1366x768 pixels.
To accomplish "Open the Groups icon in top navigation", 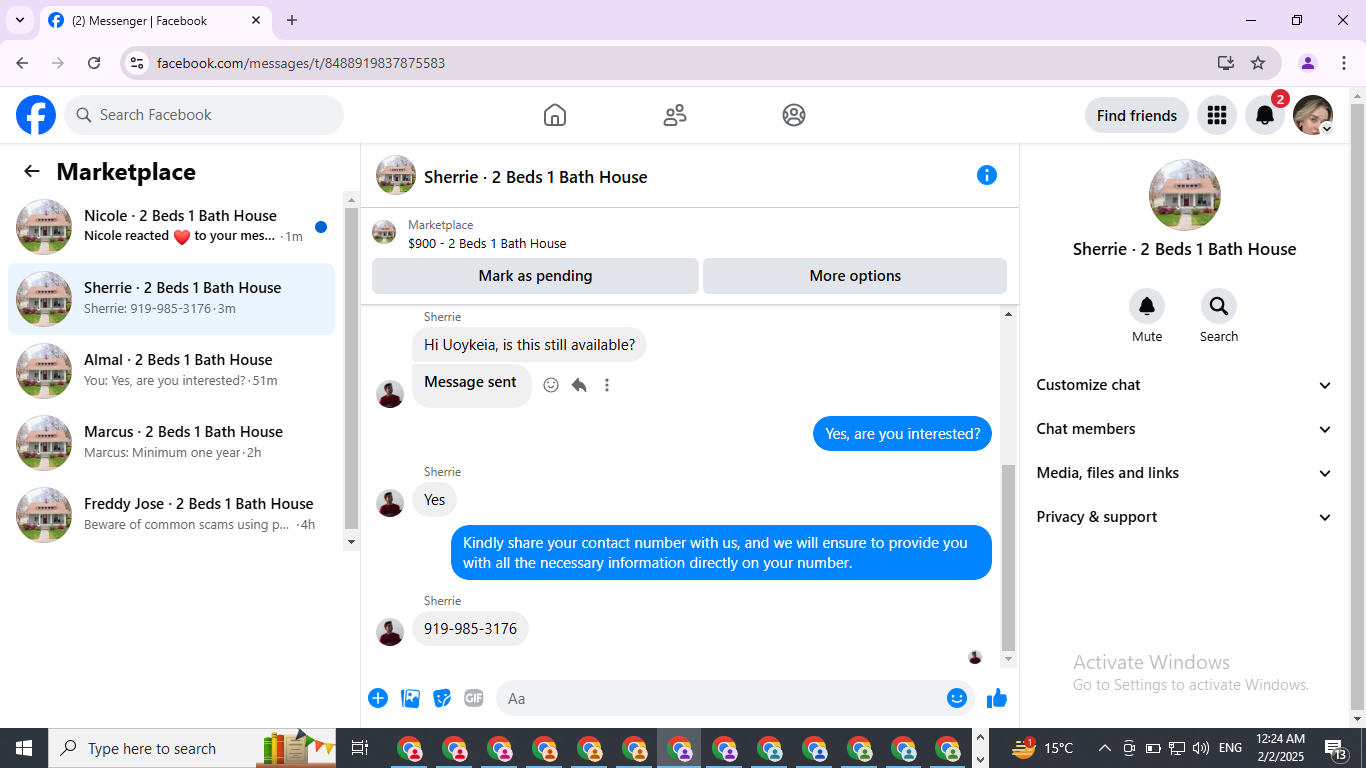I will [x=794, y=115].
